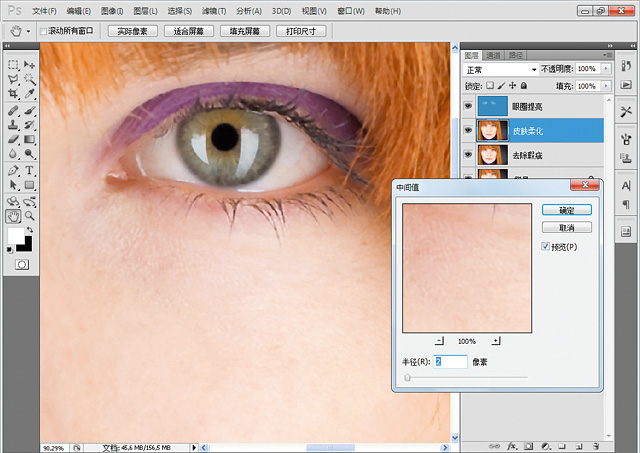The image size is (640, 453).
Task: Toggle the 预览(P) preview checkbox
Action: tap(545, 246)
